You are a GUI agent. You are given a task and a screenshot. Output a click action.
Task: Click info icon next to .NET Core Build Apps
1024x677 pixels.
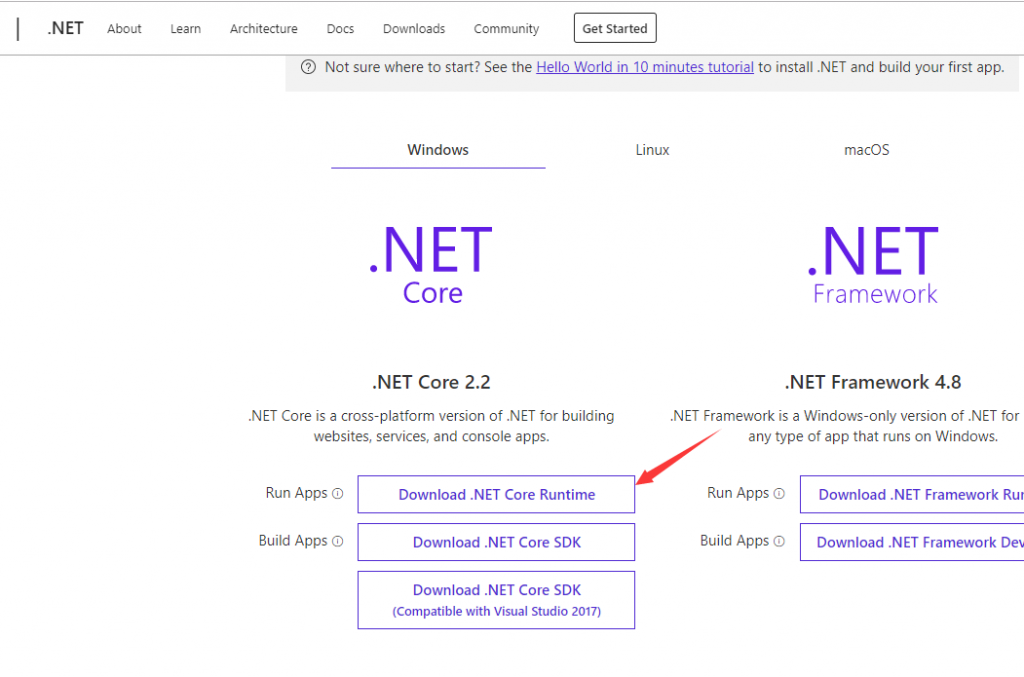338,541
